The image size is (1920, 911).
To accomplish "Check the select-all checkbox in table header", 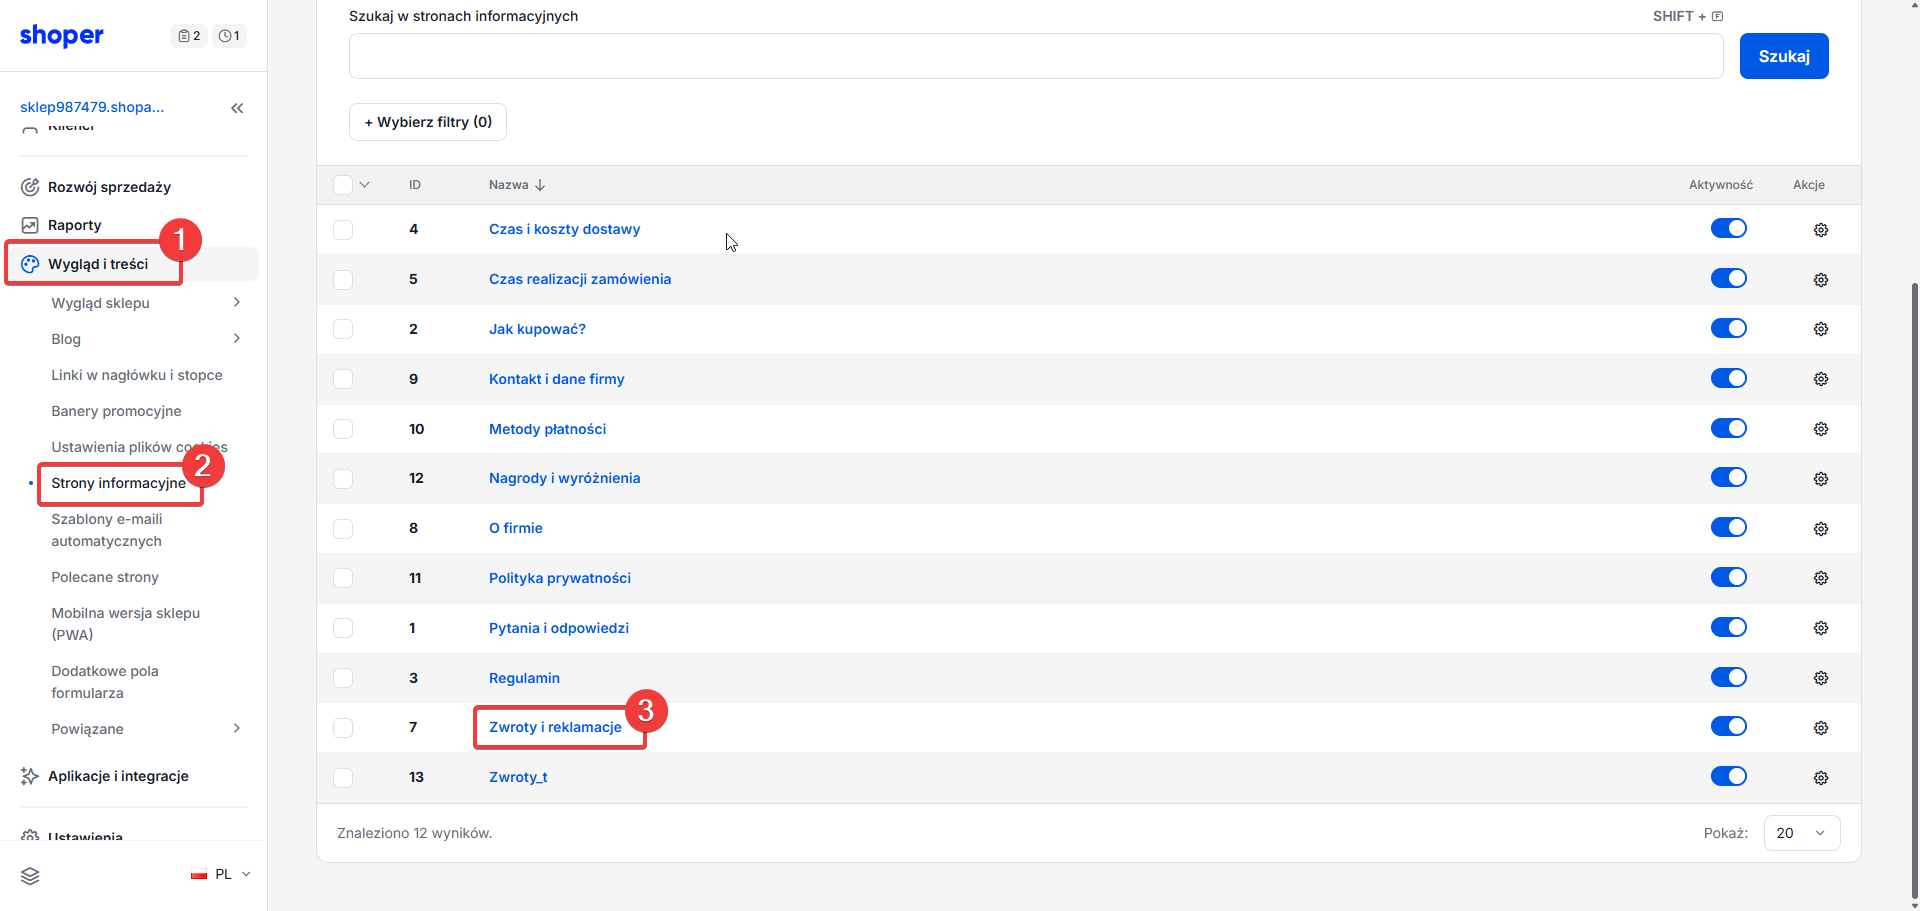I will click(343, 185).
